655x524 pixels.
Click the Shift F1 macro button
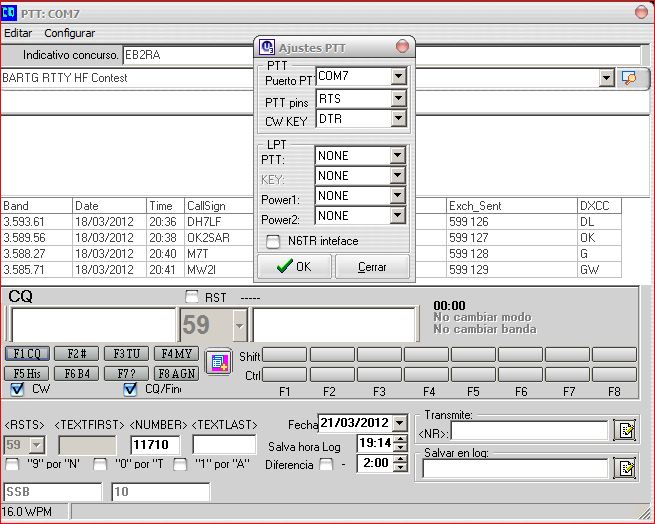pos(284,355)
